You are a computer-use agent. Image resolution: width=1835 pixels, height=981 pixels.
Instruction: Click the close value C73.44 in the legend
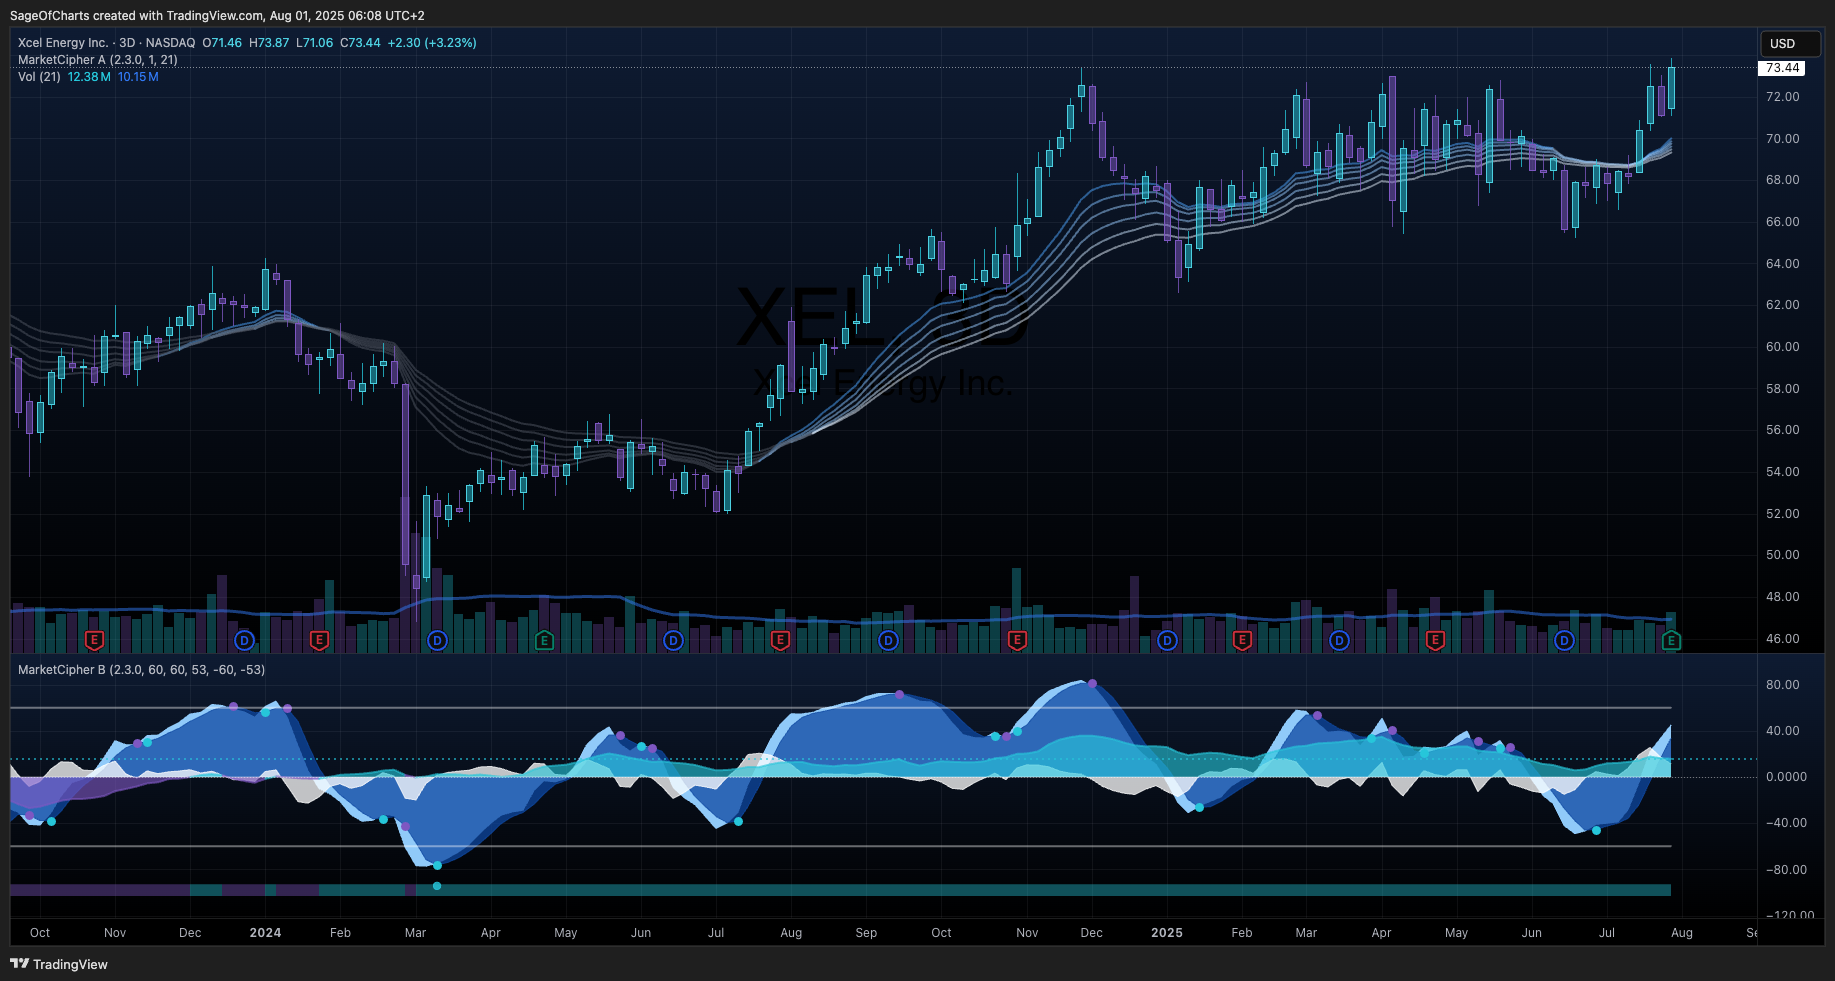click(x=360, y=43)
